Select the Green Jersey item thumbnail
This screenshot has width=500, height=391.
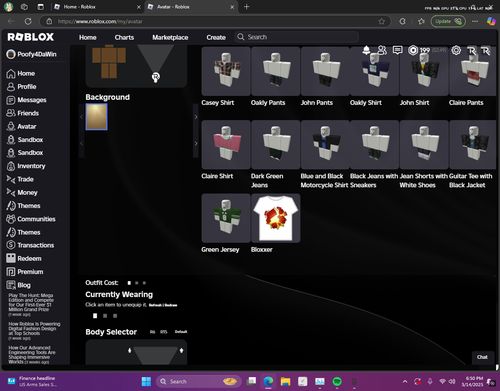pyautogui.click(x=226, y=218)
